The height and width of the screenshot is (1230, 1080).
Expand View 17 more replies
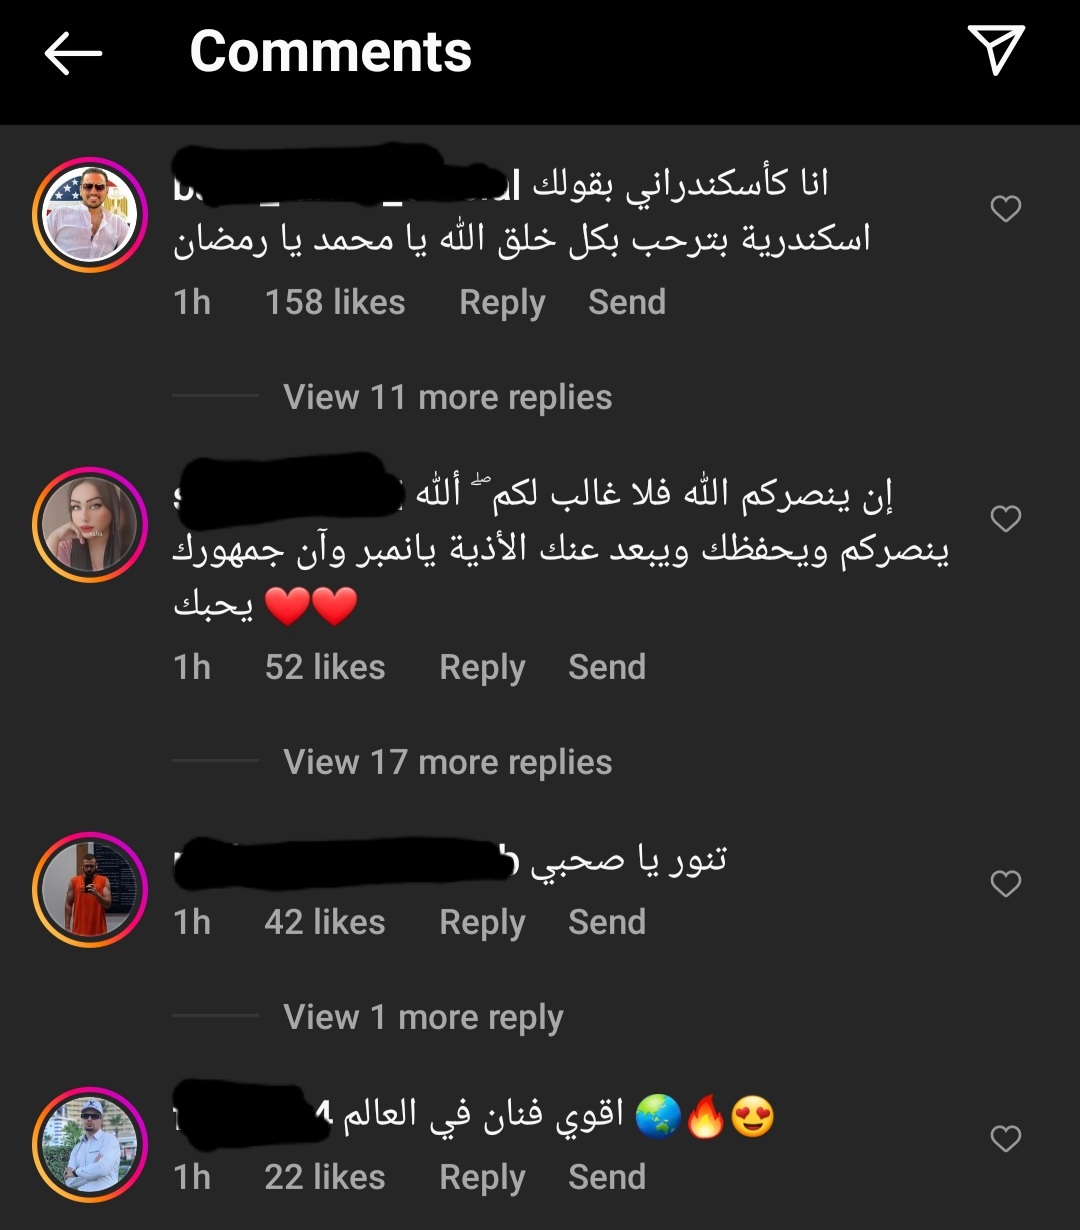pos(447,762)
